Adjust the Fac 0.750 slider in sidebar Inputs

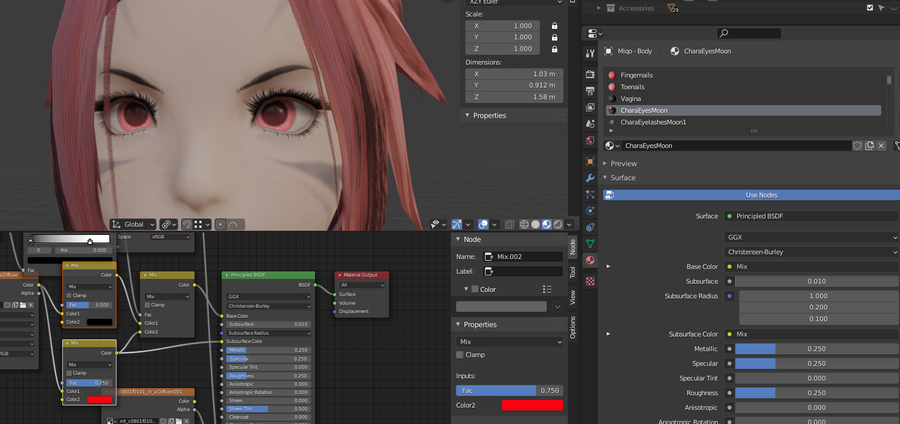coord(510,390)
